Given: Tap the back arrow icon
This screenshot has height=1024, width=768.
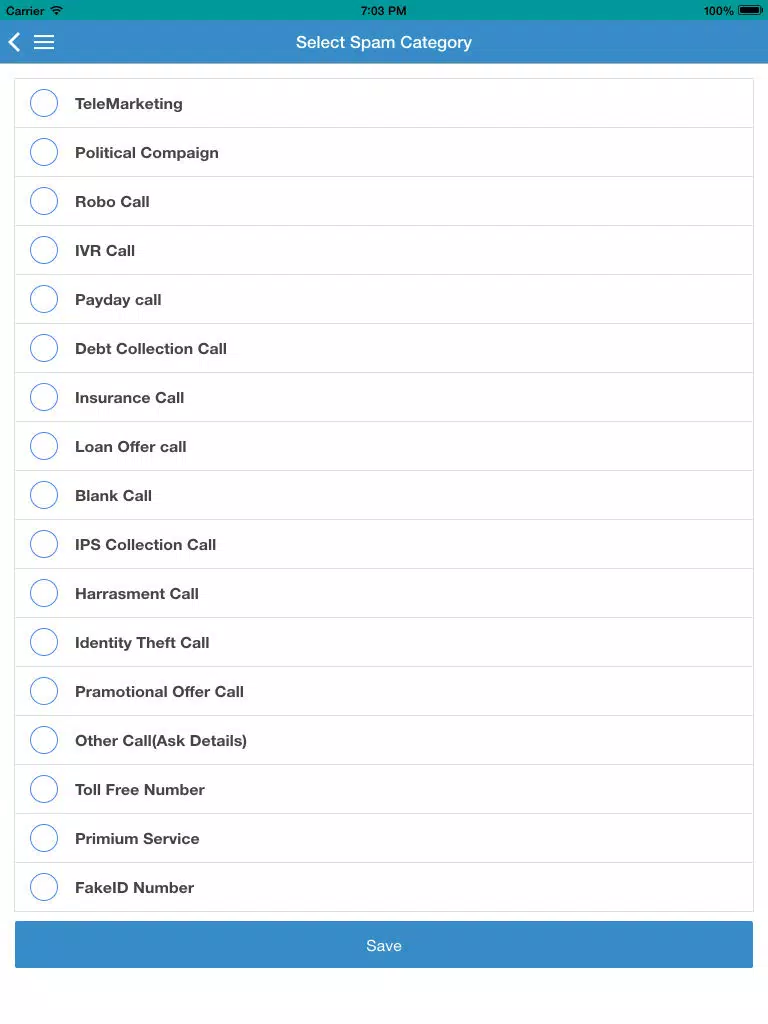Looking at the screenshot, I should 14,42.
